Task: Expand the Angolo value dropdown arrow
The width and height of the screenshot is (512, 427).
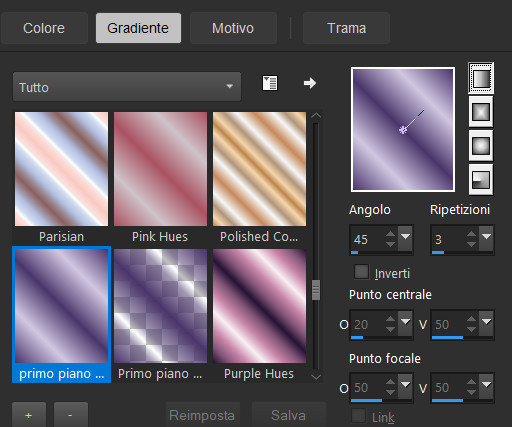Action: click(x=406, y=238)
